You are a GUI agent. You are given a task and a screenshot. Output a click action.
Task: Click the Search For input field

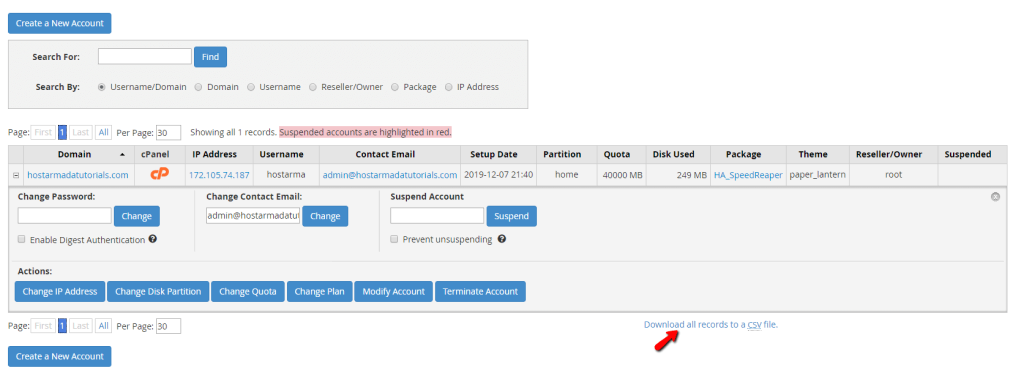145,56
